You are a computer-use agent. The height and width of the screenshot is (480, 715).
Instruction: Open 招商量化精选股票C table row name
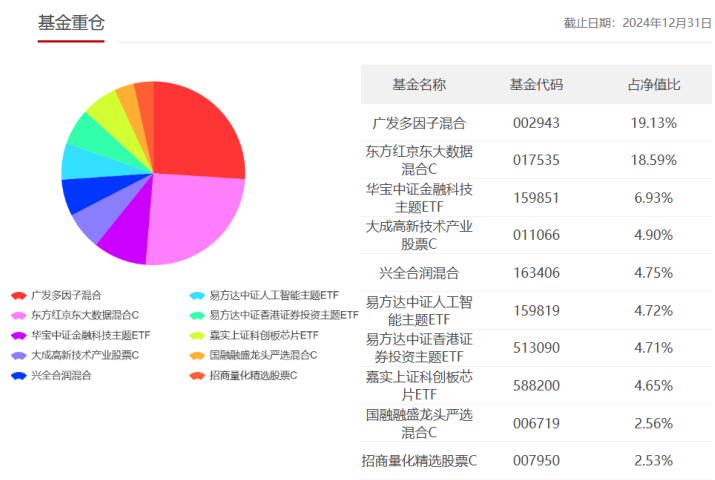(x=419, y=460)
